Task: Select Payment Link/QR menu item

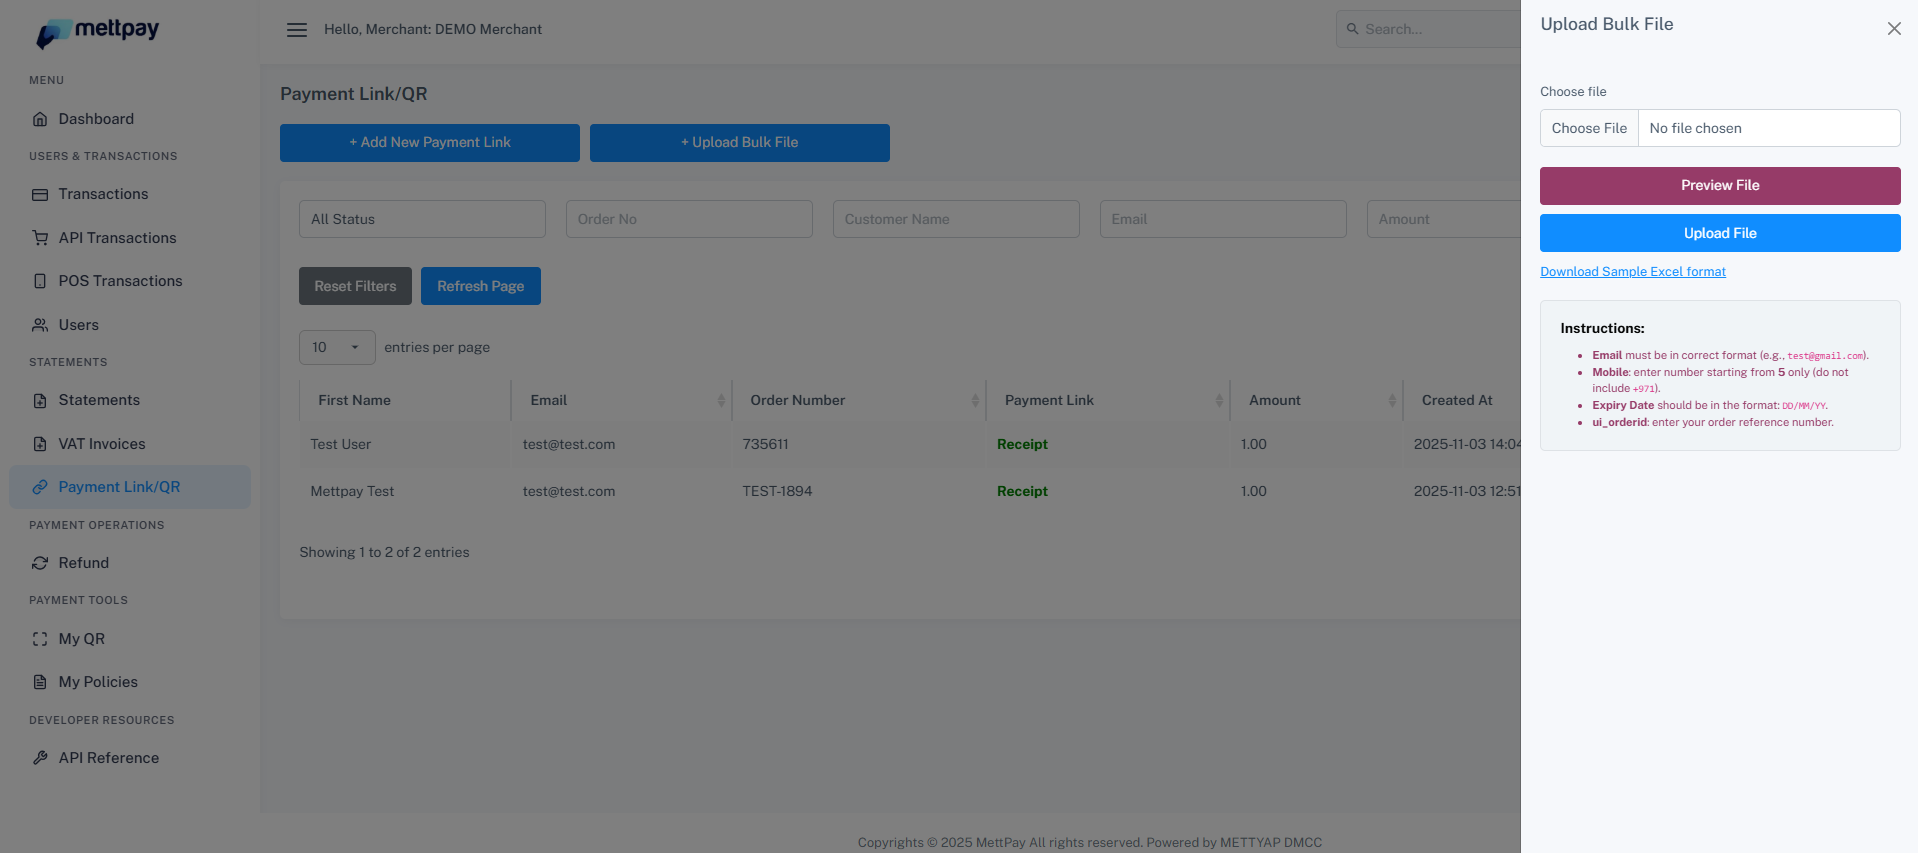Action: [x=130, y=487]
